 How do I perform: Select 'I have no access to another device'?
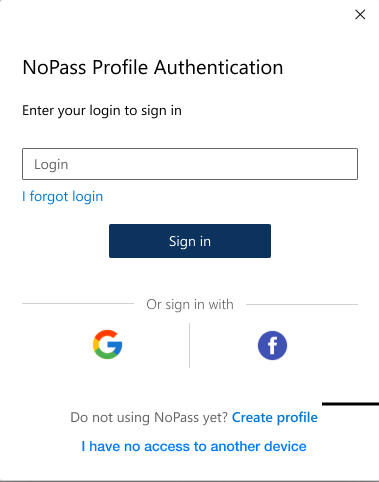194,446
